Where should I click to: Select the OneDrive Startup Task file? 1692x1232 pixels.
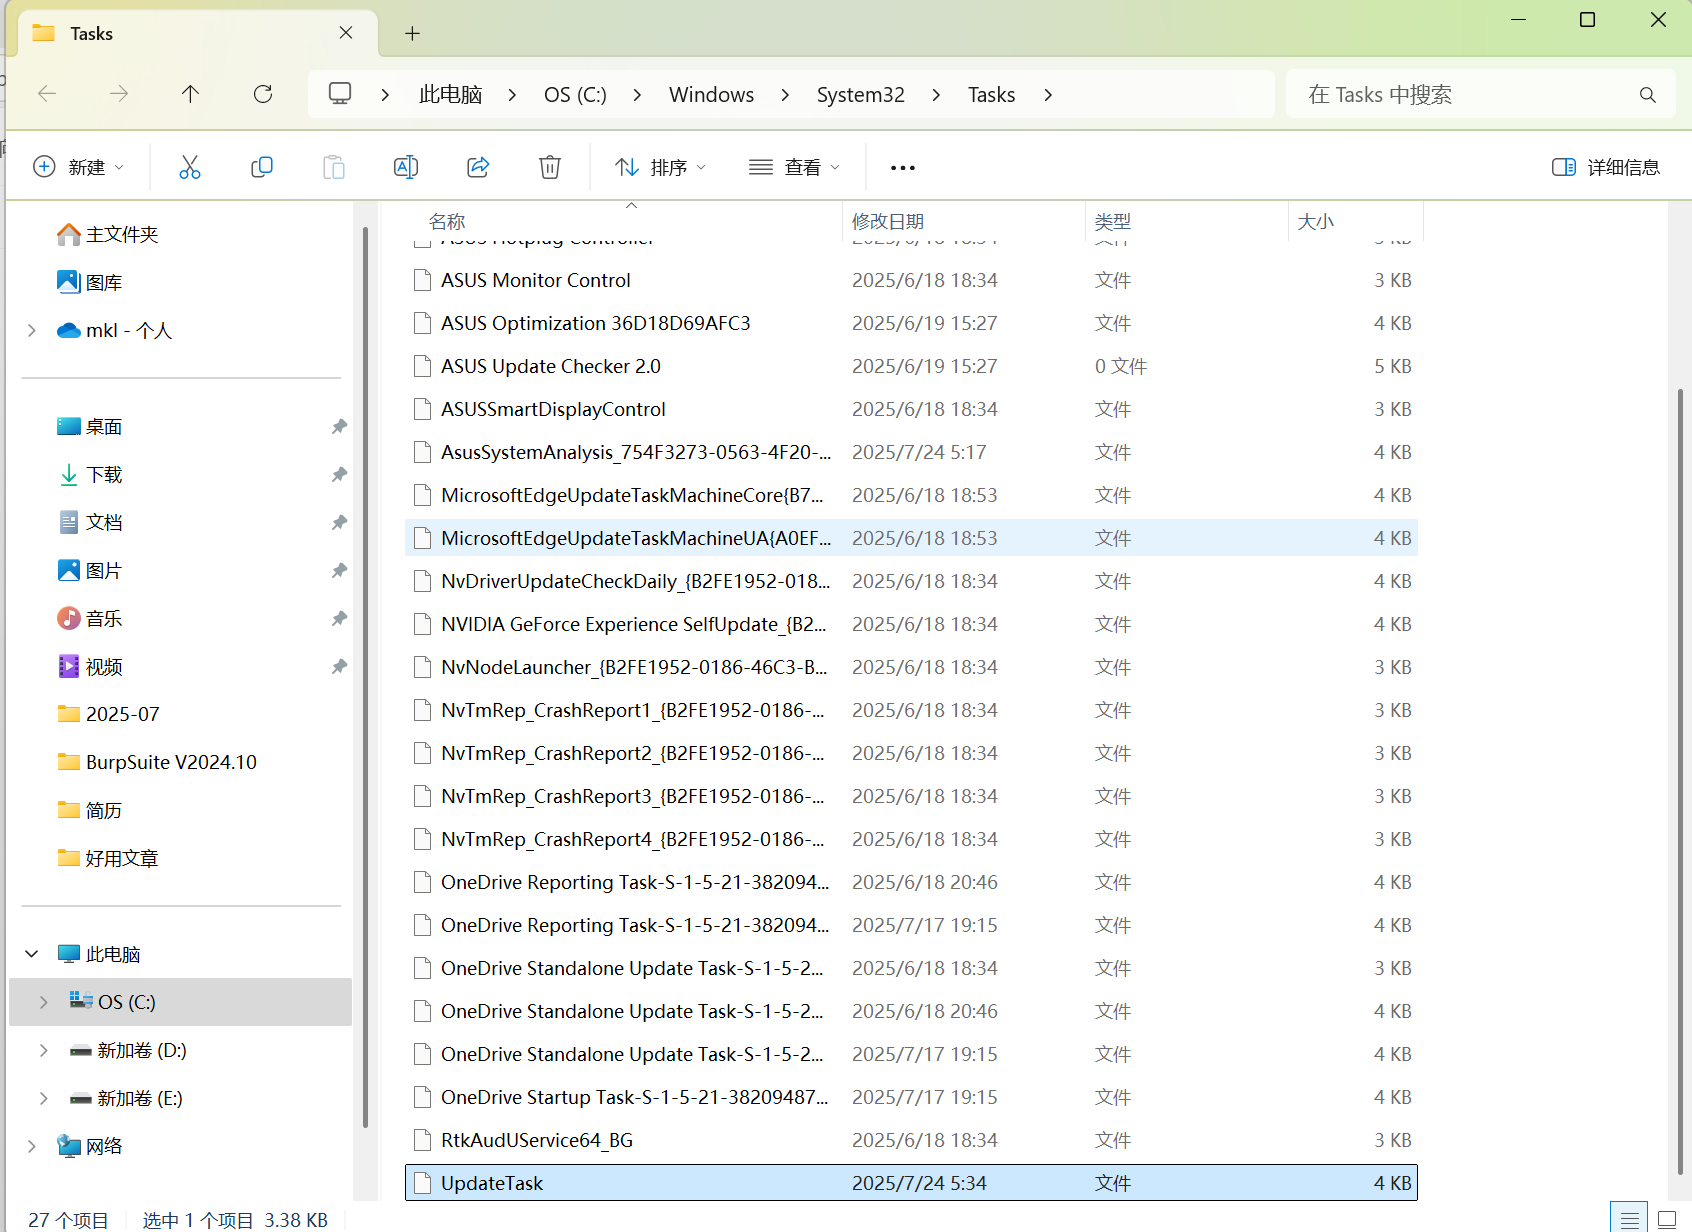tap(911, 1097)
